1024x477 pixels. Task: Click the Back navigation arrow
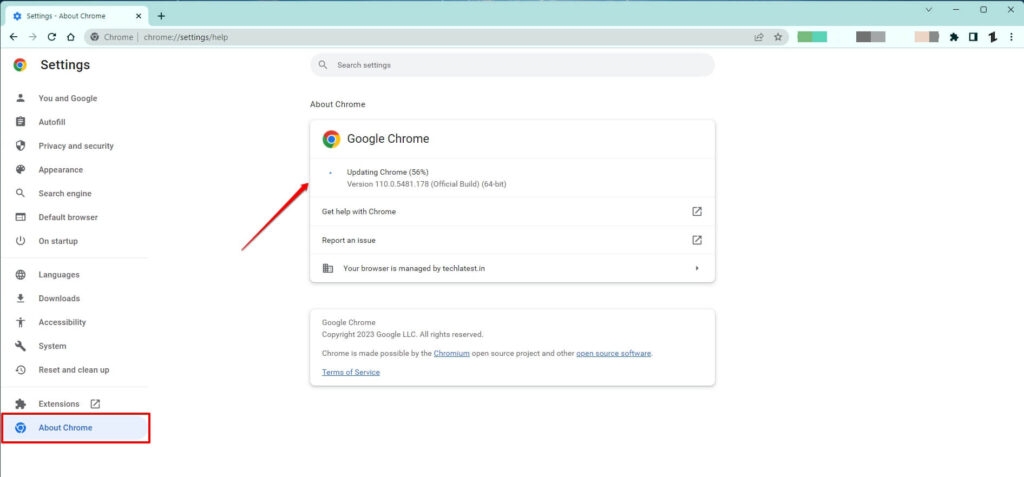[x=13, y=37]
